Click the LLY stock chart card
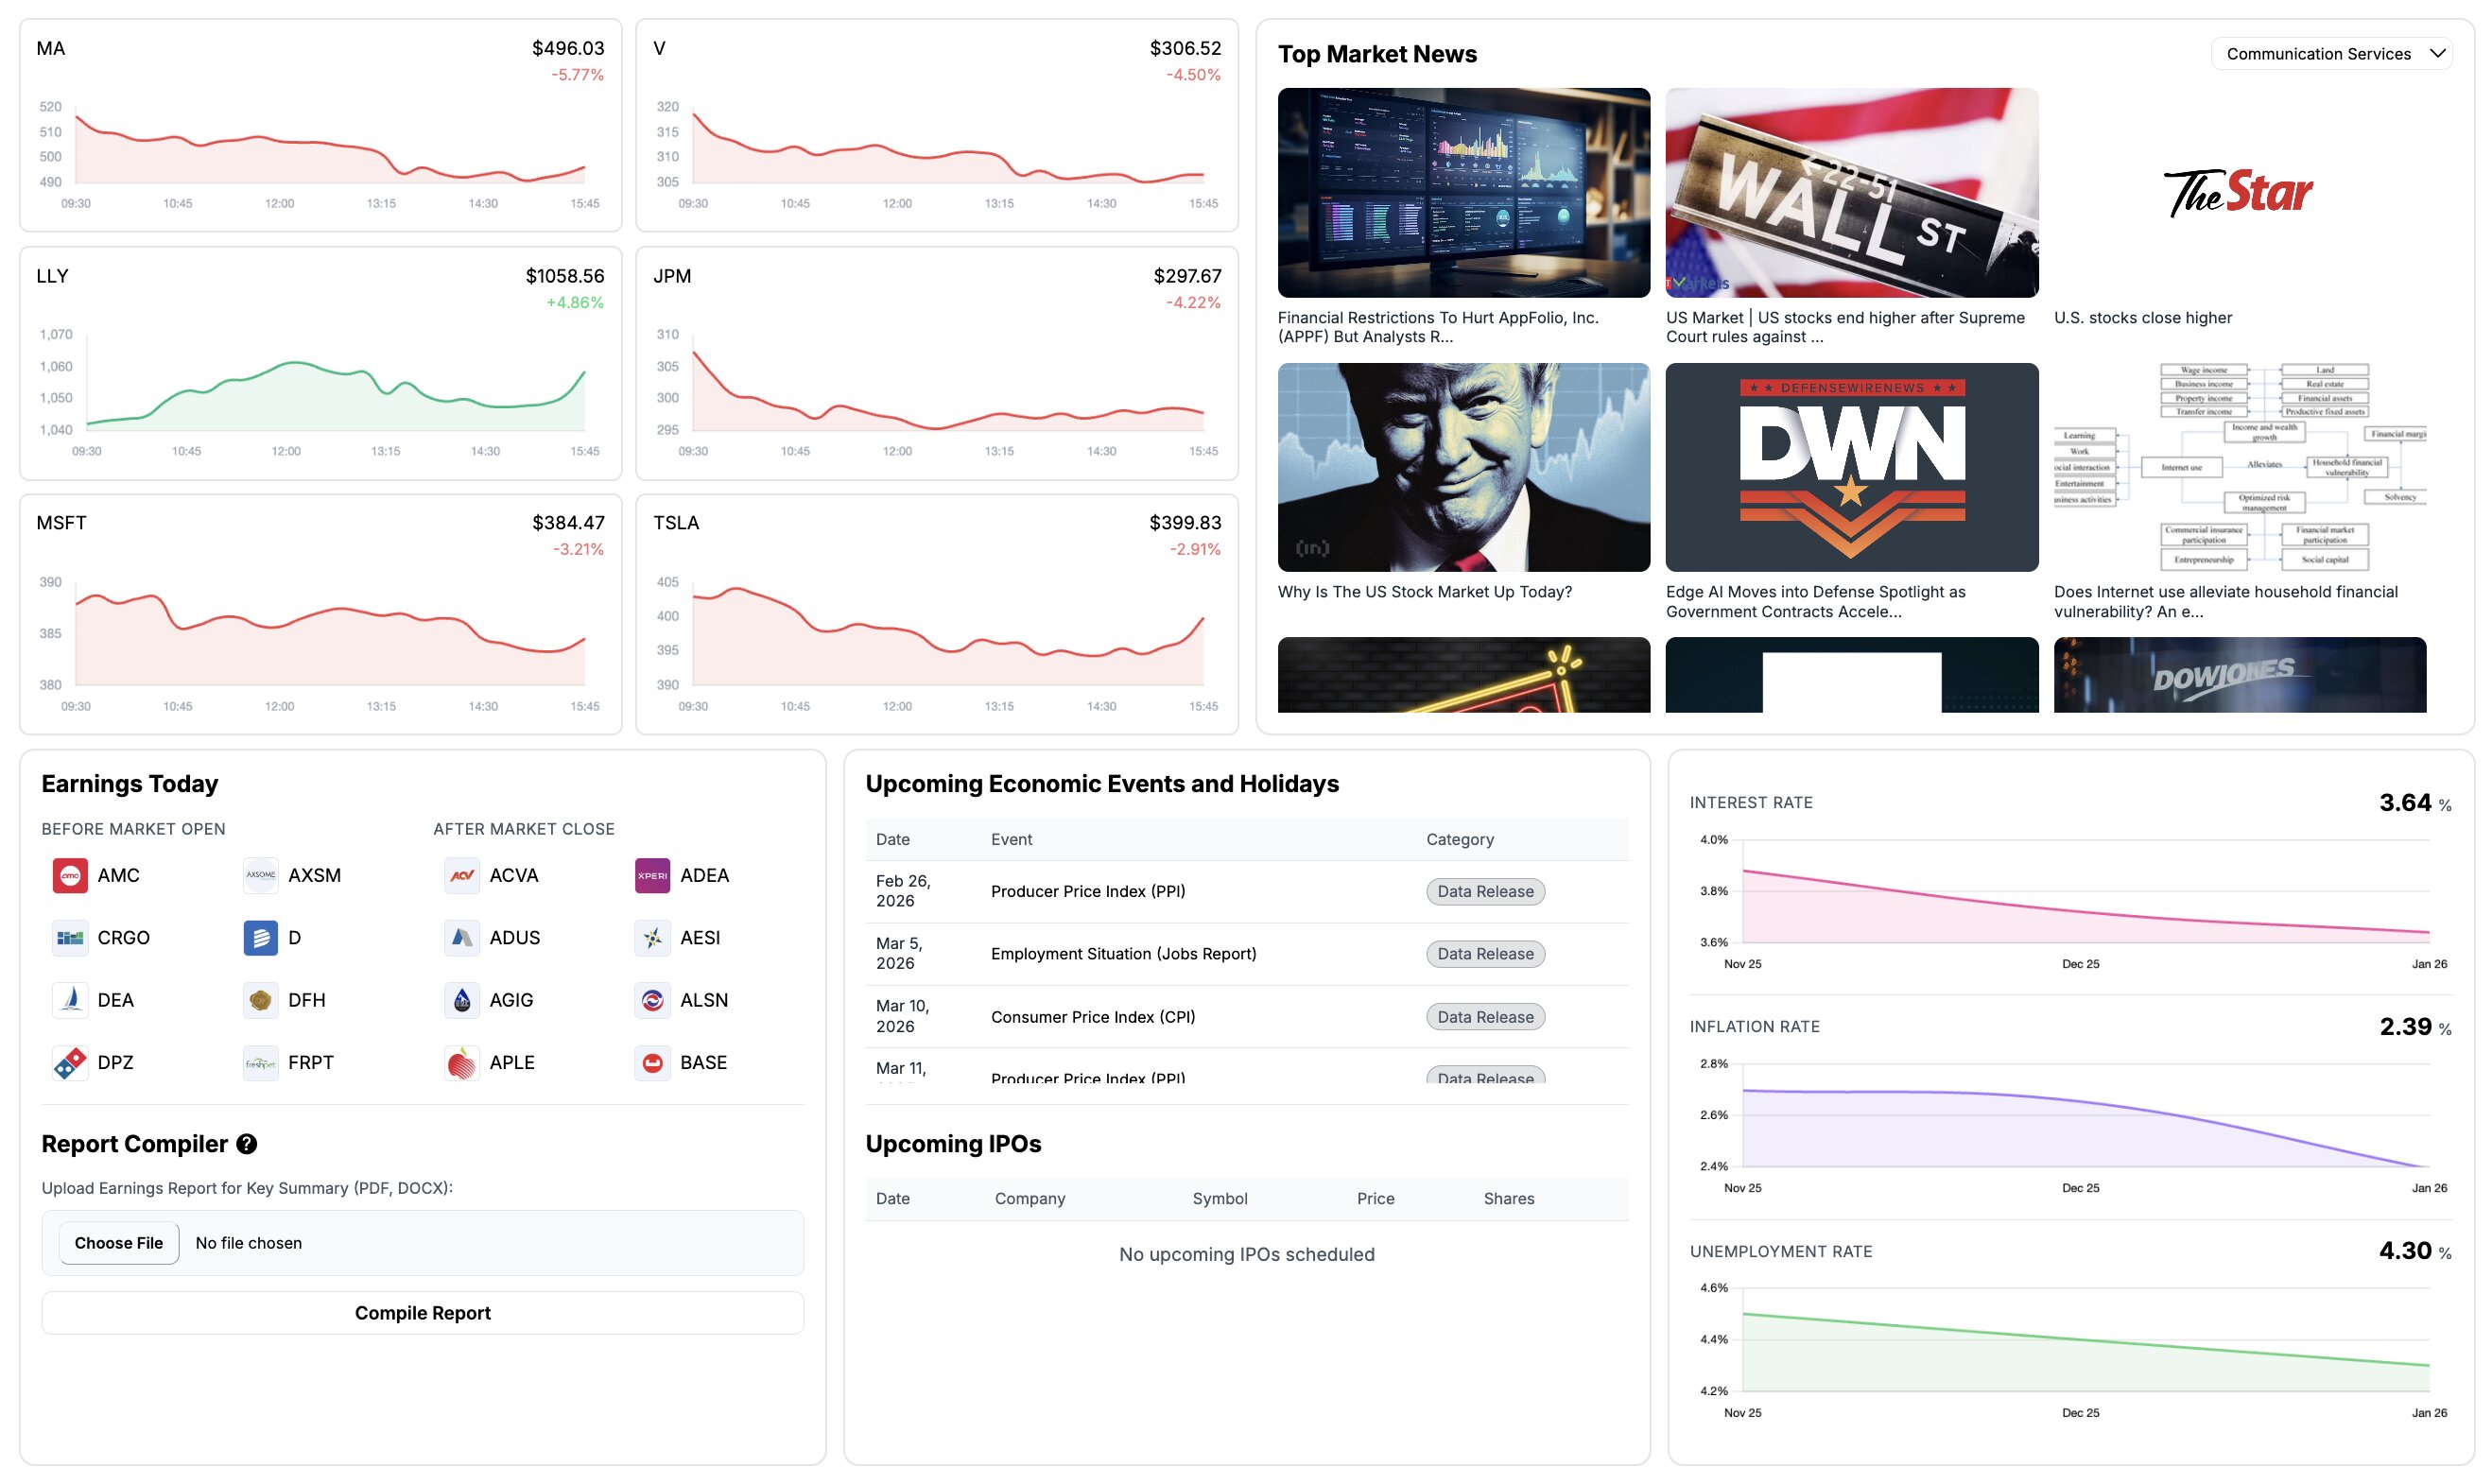Image resolution: width=2492 pixels, height=1484 pixels. click(x=320, y=363)
